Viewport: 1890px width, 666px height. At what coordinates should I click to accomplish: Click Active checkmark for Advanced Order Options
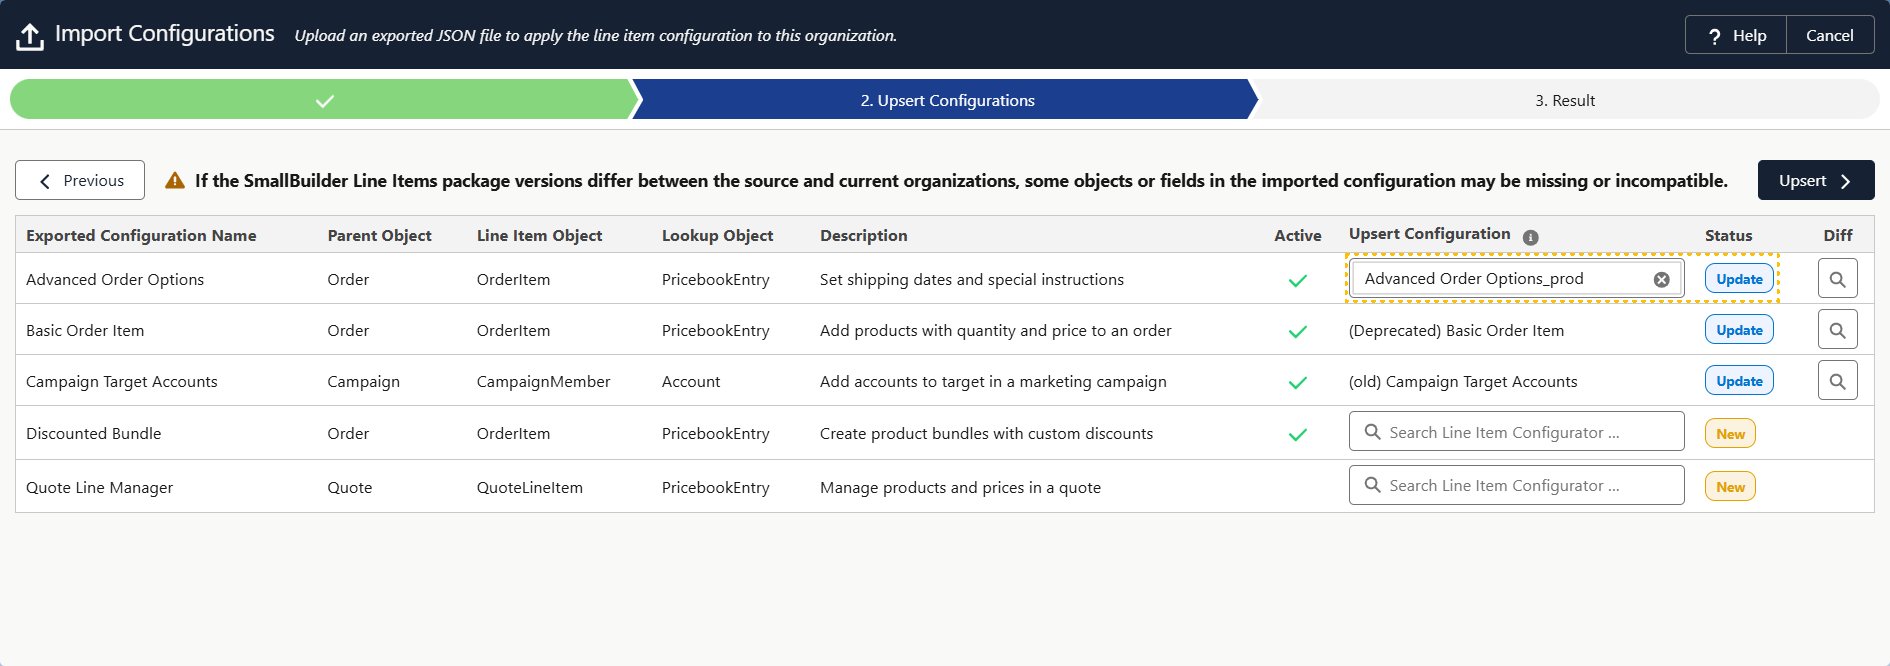coord(1297,281)
